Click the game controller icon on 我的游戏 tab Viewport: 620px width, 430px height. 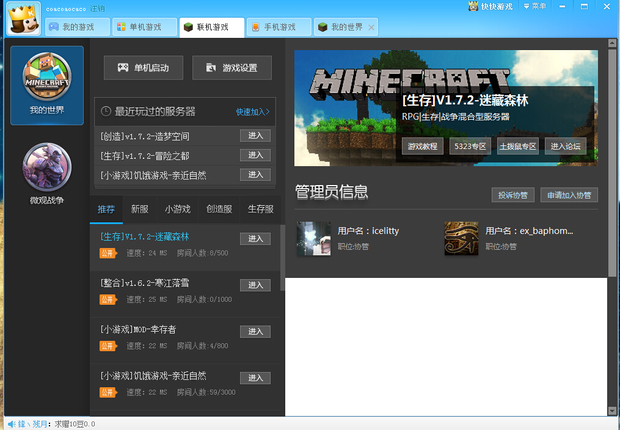point(54,27)
